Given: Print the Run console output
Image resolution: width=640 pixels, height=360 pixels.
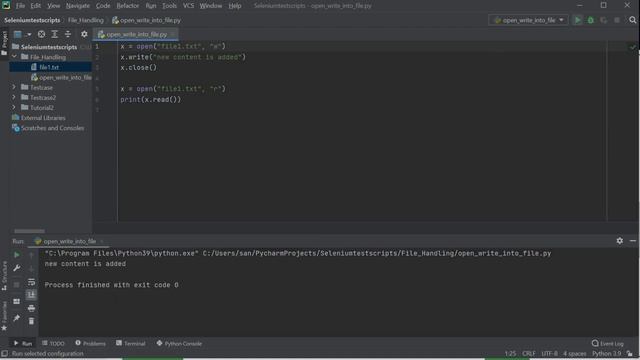Looking at the screenshot, I should pyautogui.click(x=31, y=308).
